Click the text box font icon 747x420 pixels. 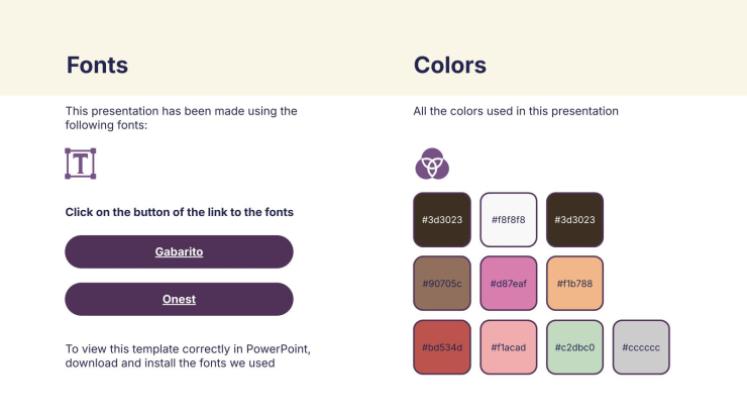(80, 164)
